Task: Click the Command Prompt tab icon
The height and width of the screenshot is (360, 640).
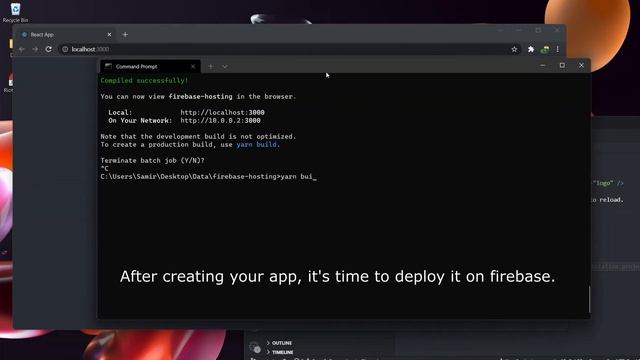Action: tap(108, 66)
